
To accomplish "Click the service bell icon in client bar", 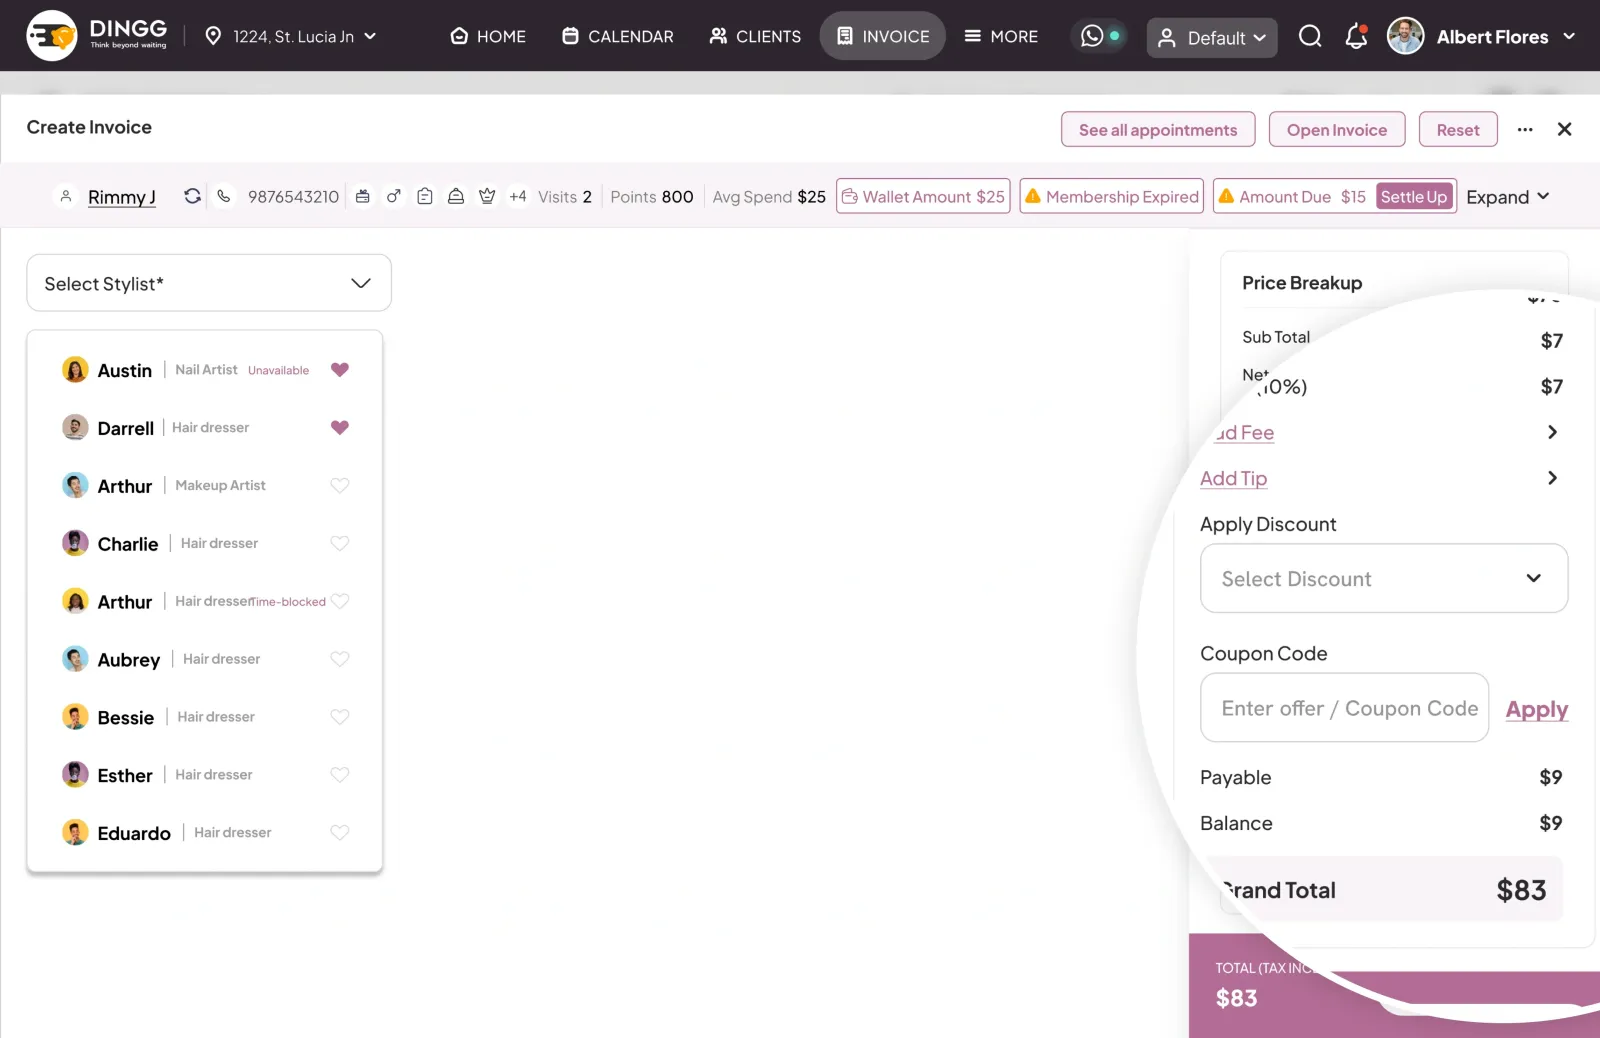I will [456, 196].
